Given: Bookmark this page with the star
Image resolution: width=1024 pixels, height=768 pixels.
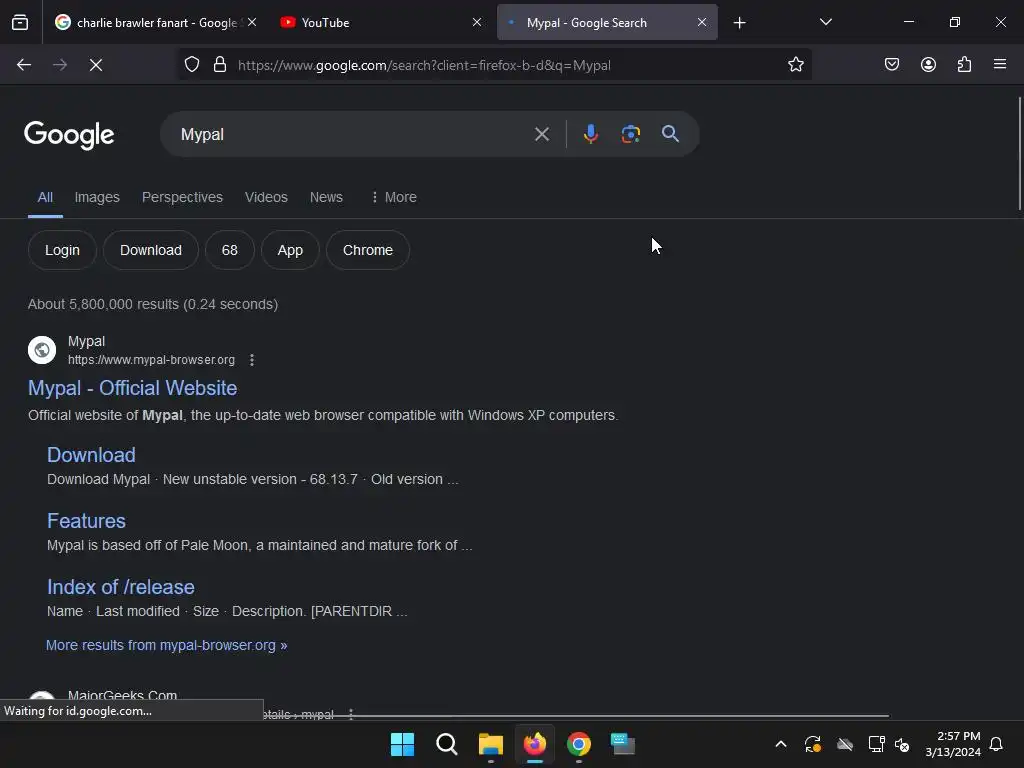Looking at the screenshot, I should click(795, 65).
